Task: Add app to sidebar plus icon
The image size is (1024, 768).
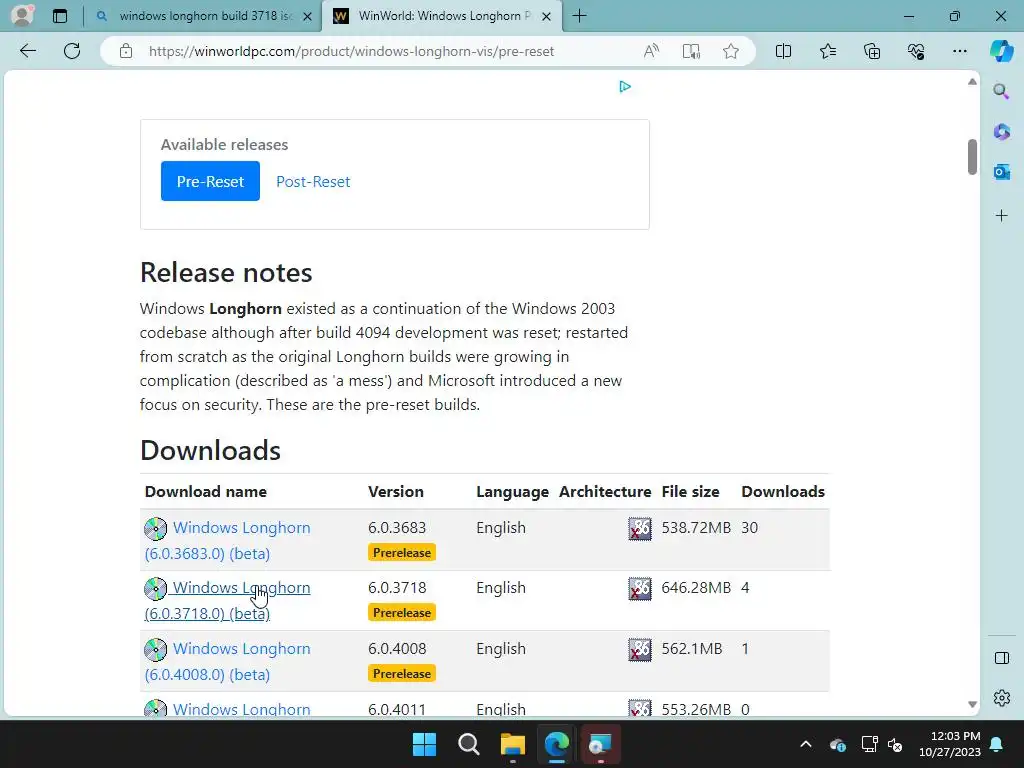Action: [x=1001, y=216]
